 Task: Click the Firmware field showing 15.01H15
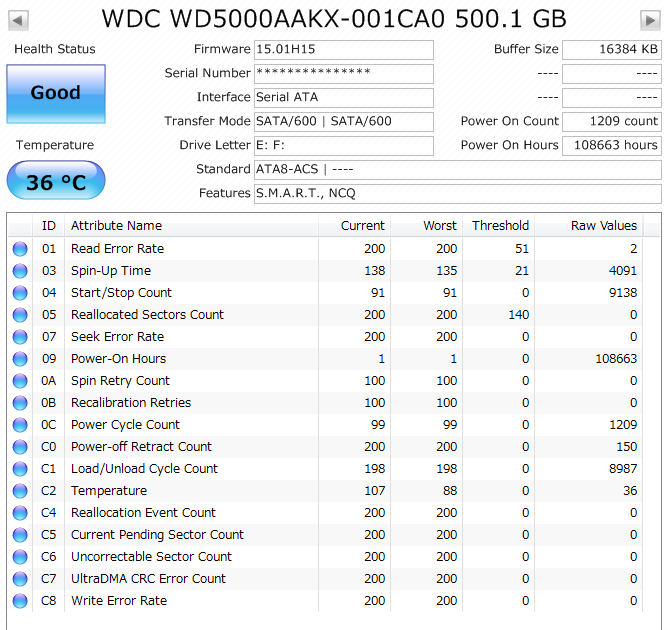pyautogui.click(x=344, y=50)
